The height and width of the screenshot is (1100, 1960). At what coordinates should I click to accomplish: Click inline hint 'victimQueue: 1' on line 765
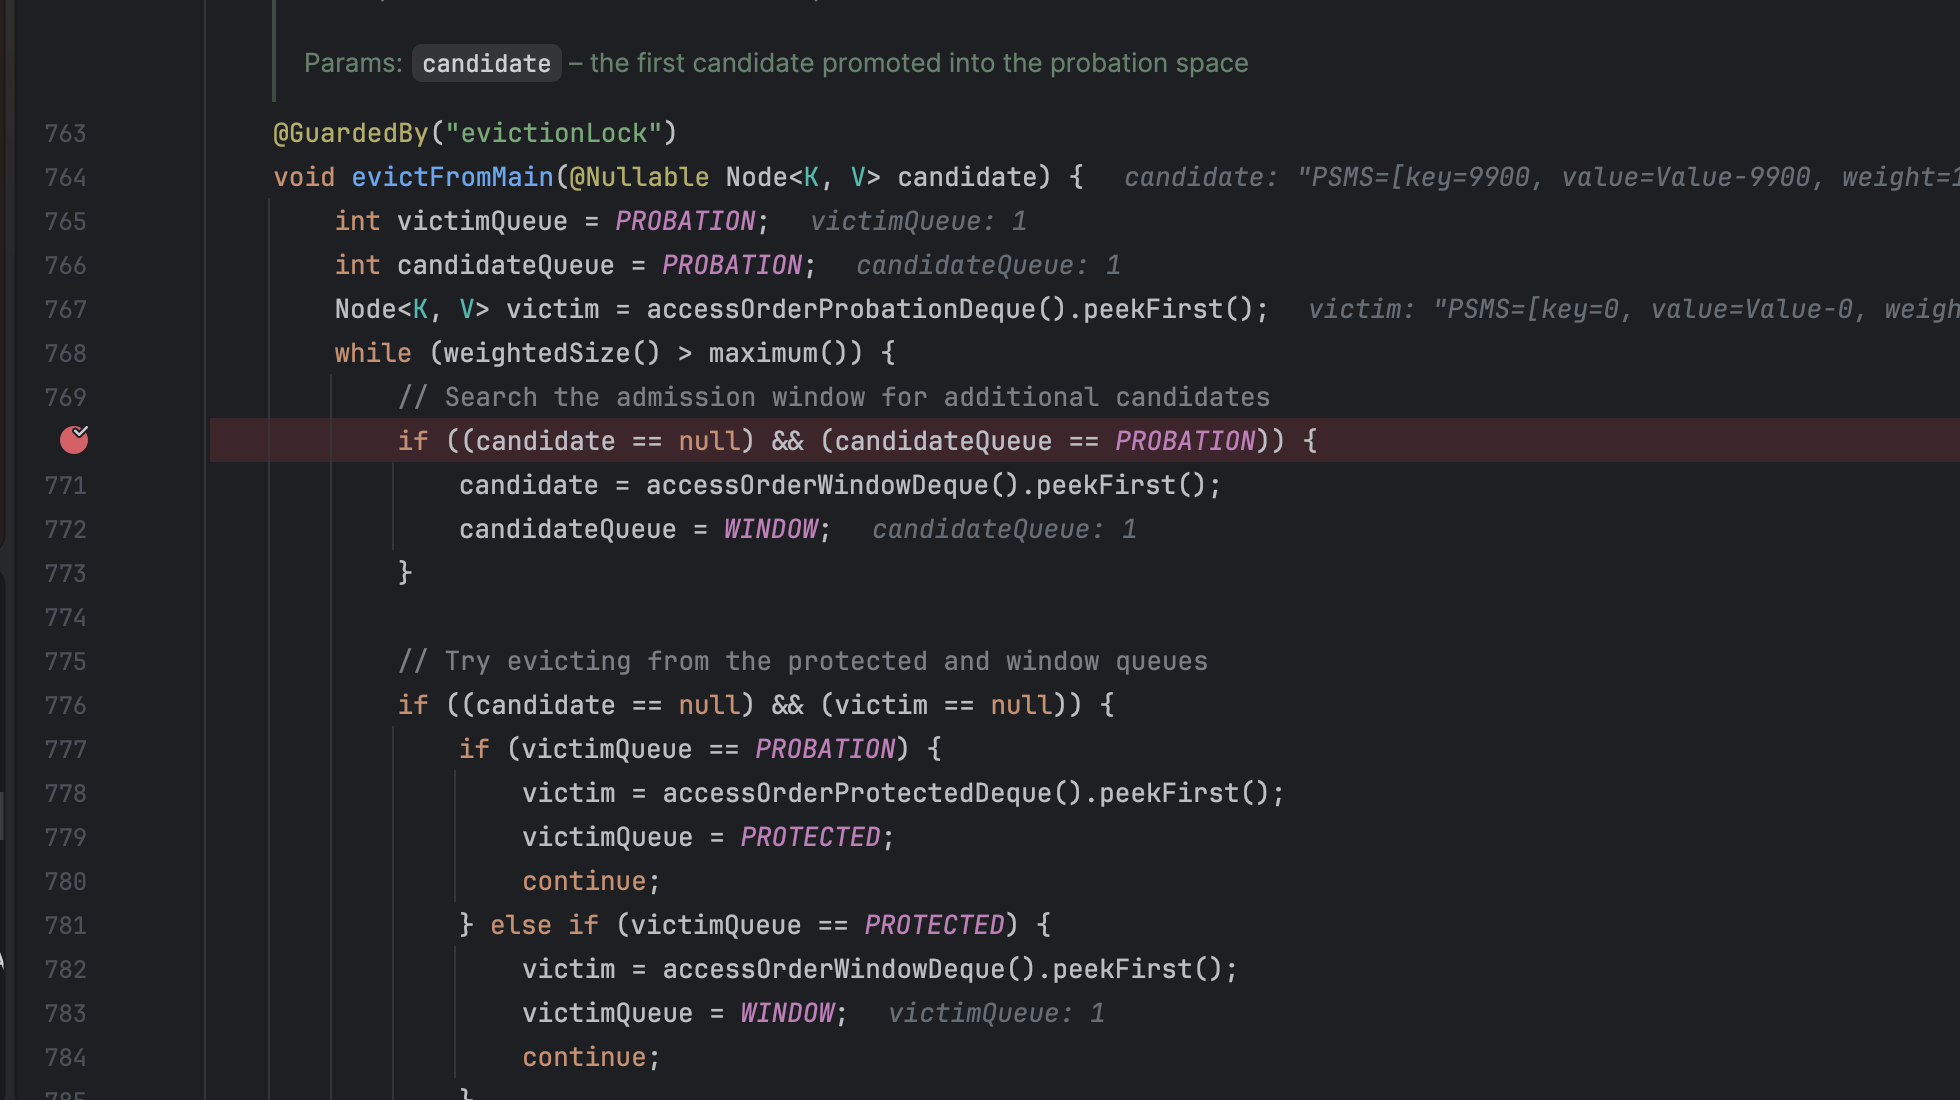[917, 222]
